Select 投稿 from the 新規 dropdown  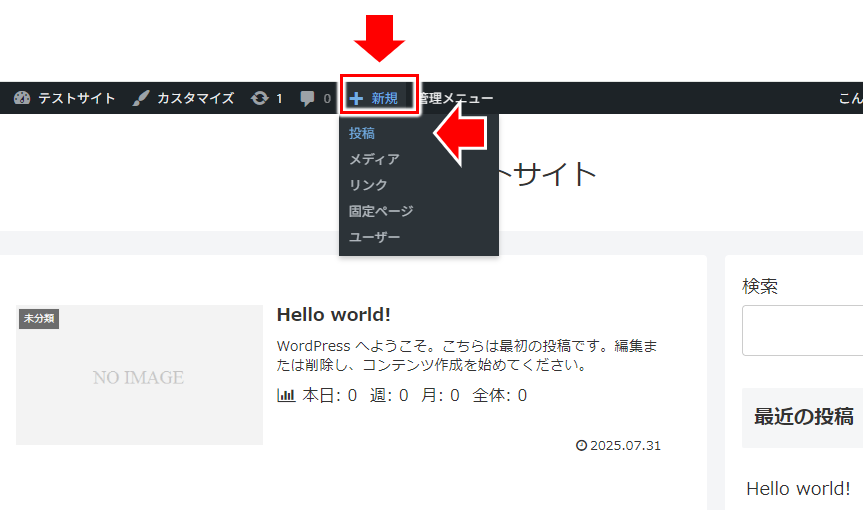coord(362,133)
